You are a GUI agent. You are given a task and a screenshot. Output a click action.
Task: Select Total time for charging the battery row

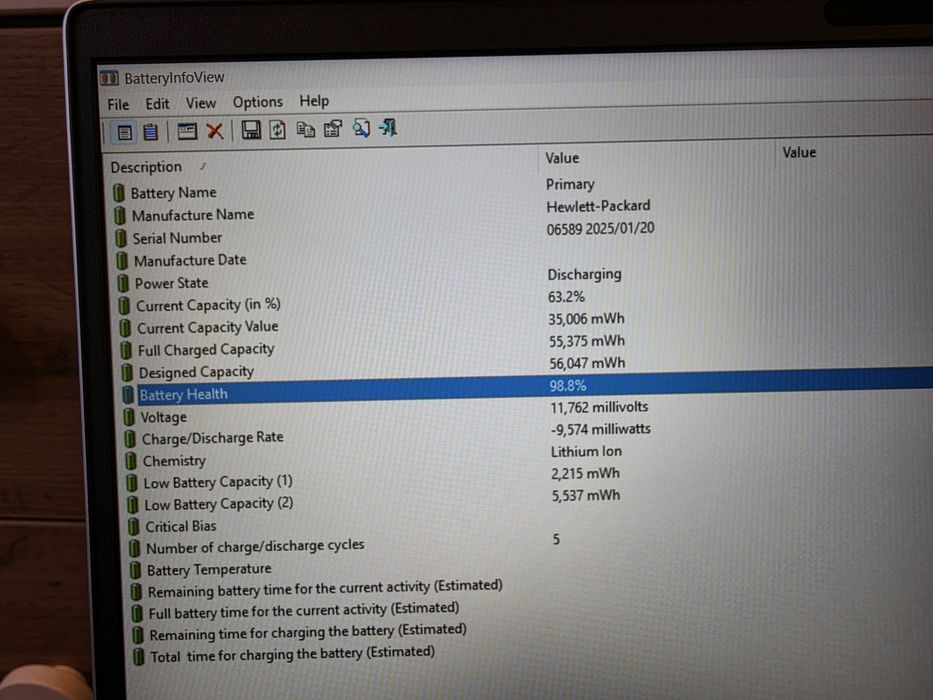(x=292, y=655)
